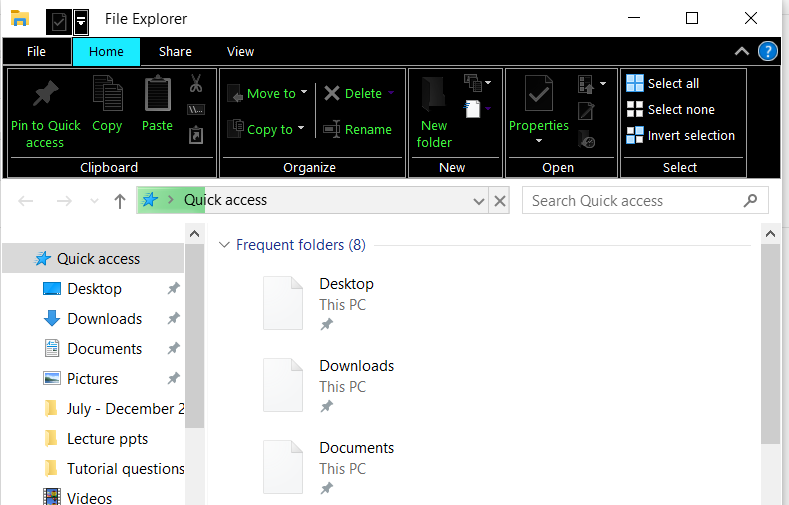The image size is (789, 505).
Task: Click the Cut scissors icon
Action: coord(196,83)
